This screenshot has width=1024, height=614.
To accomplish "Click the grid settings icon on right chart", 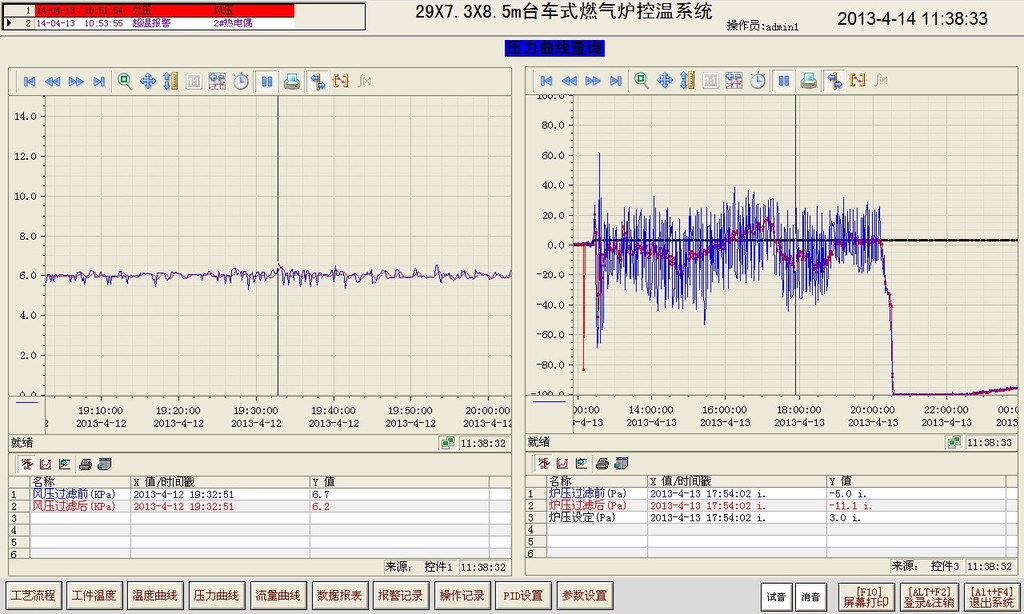I will pos(734,80).
